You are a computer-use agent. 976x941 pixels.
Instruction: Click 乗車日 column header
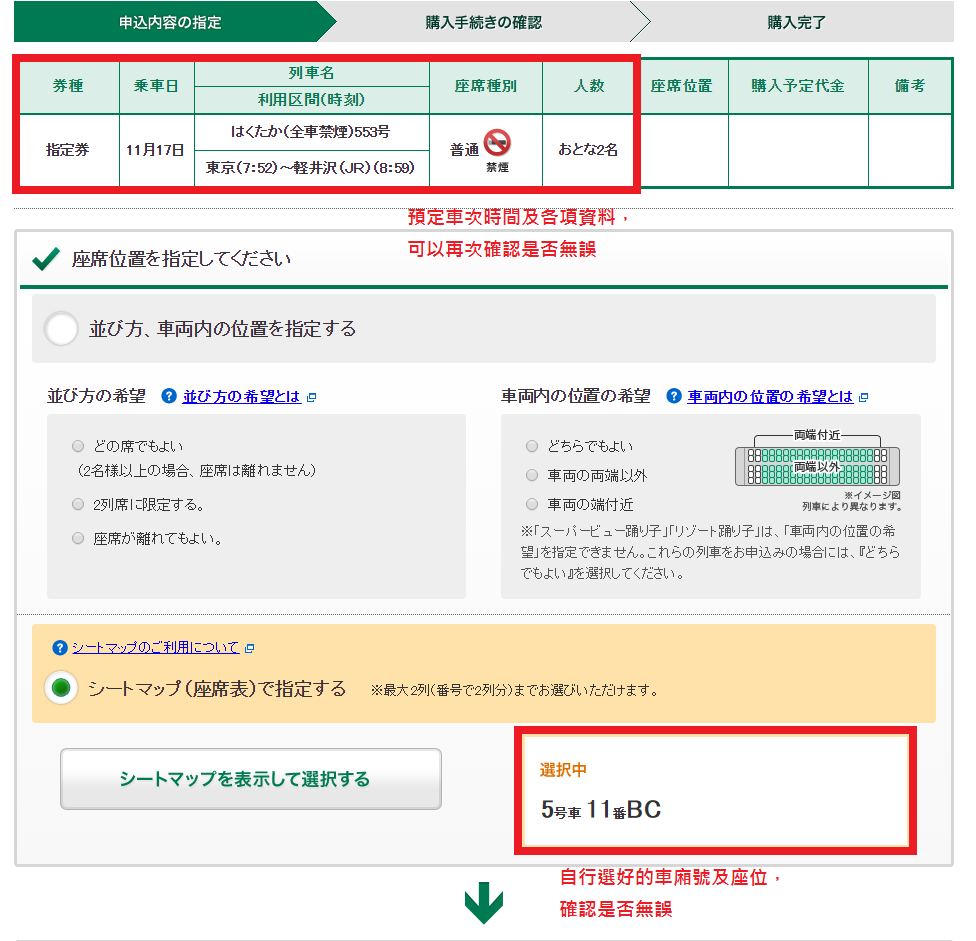[x=156, y=86]
